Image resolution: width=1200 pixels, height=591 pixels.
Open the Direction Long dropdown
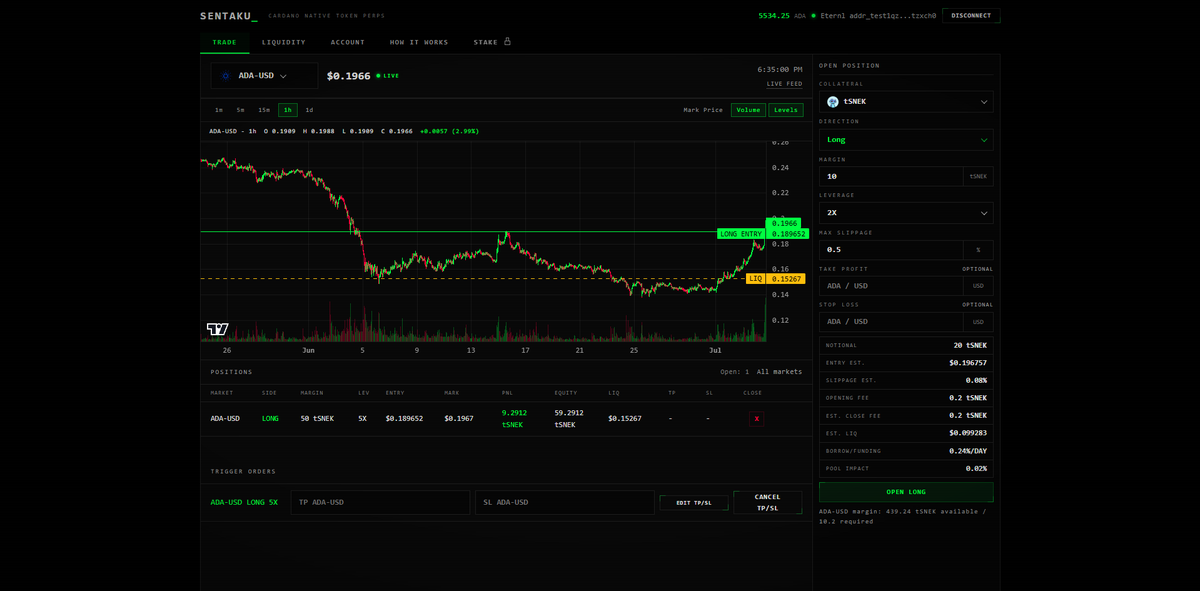pyautogui.click(x=906, y=140)
